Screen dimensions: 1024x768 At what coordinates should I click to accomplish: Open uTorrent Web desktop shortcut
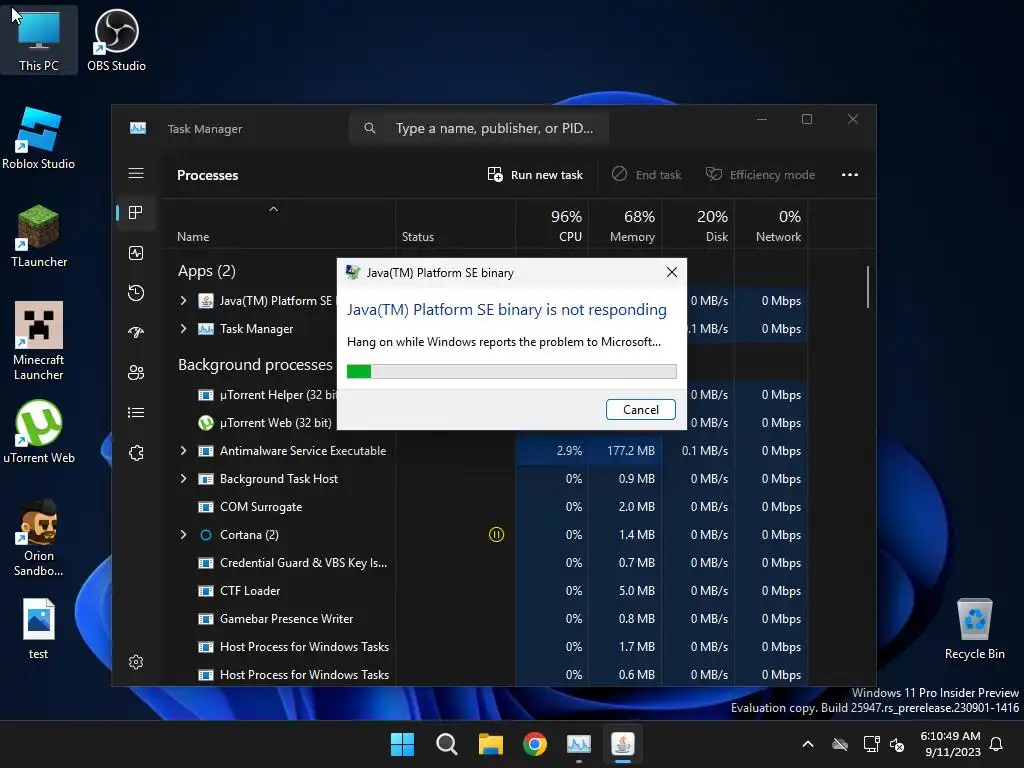(39, 432)
